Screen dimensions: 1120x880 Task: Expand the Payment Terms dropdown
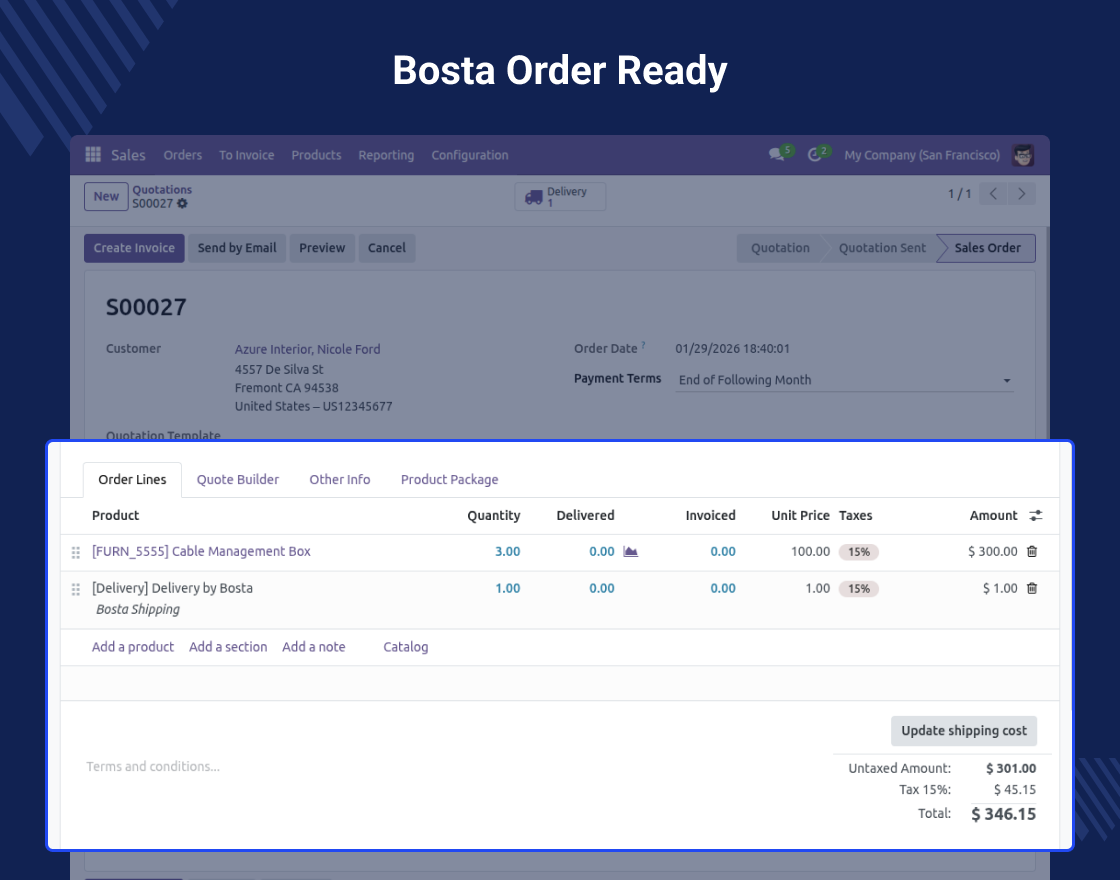pos(1006,381)
